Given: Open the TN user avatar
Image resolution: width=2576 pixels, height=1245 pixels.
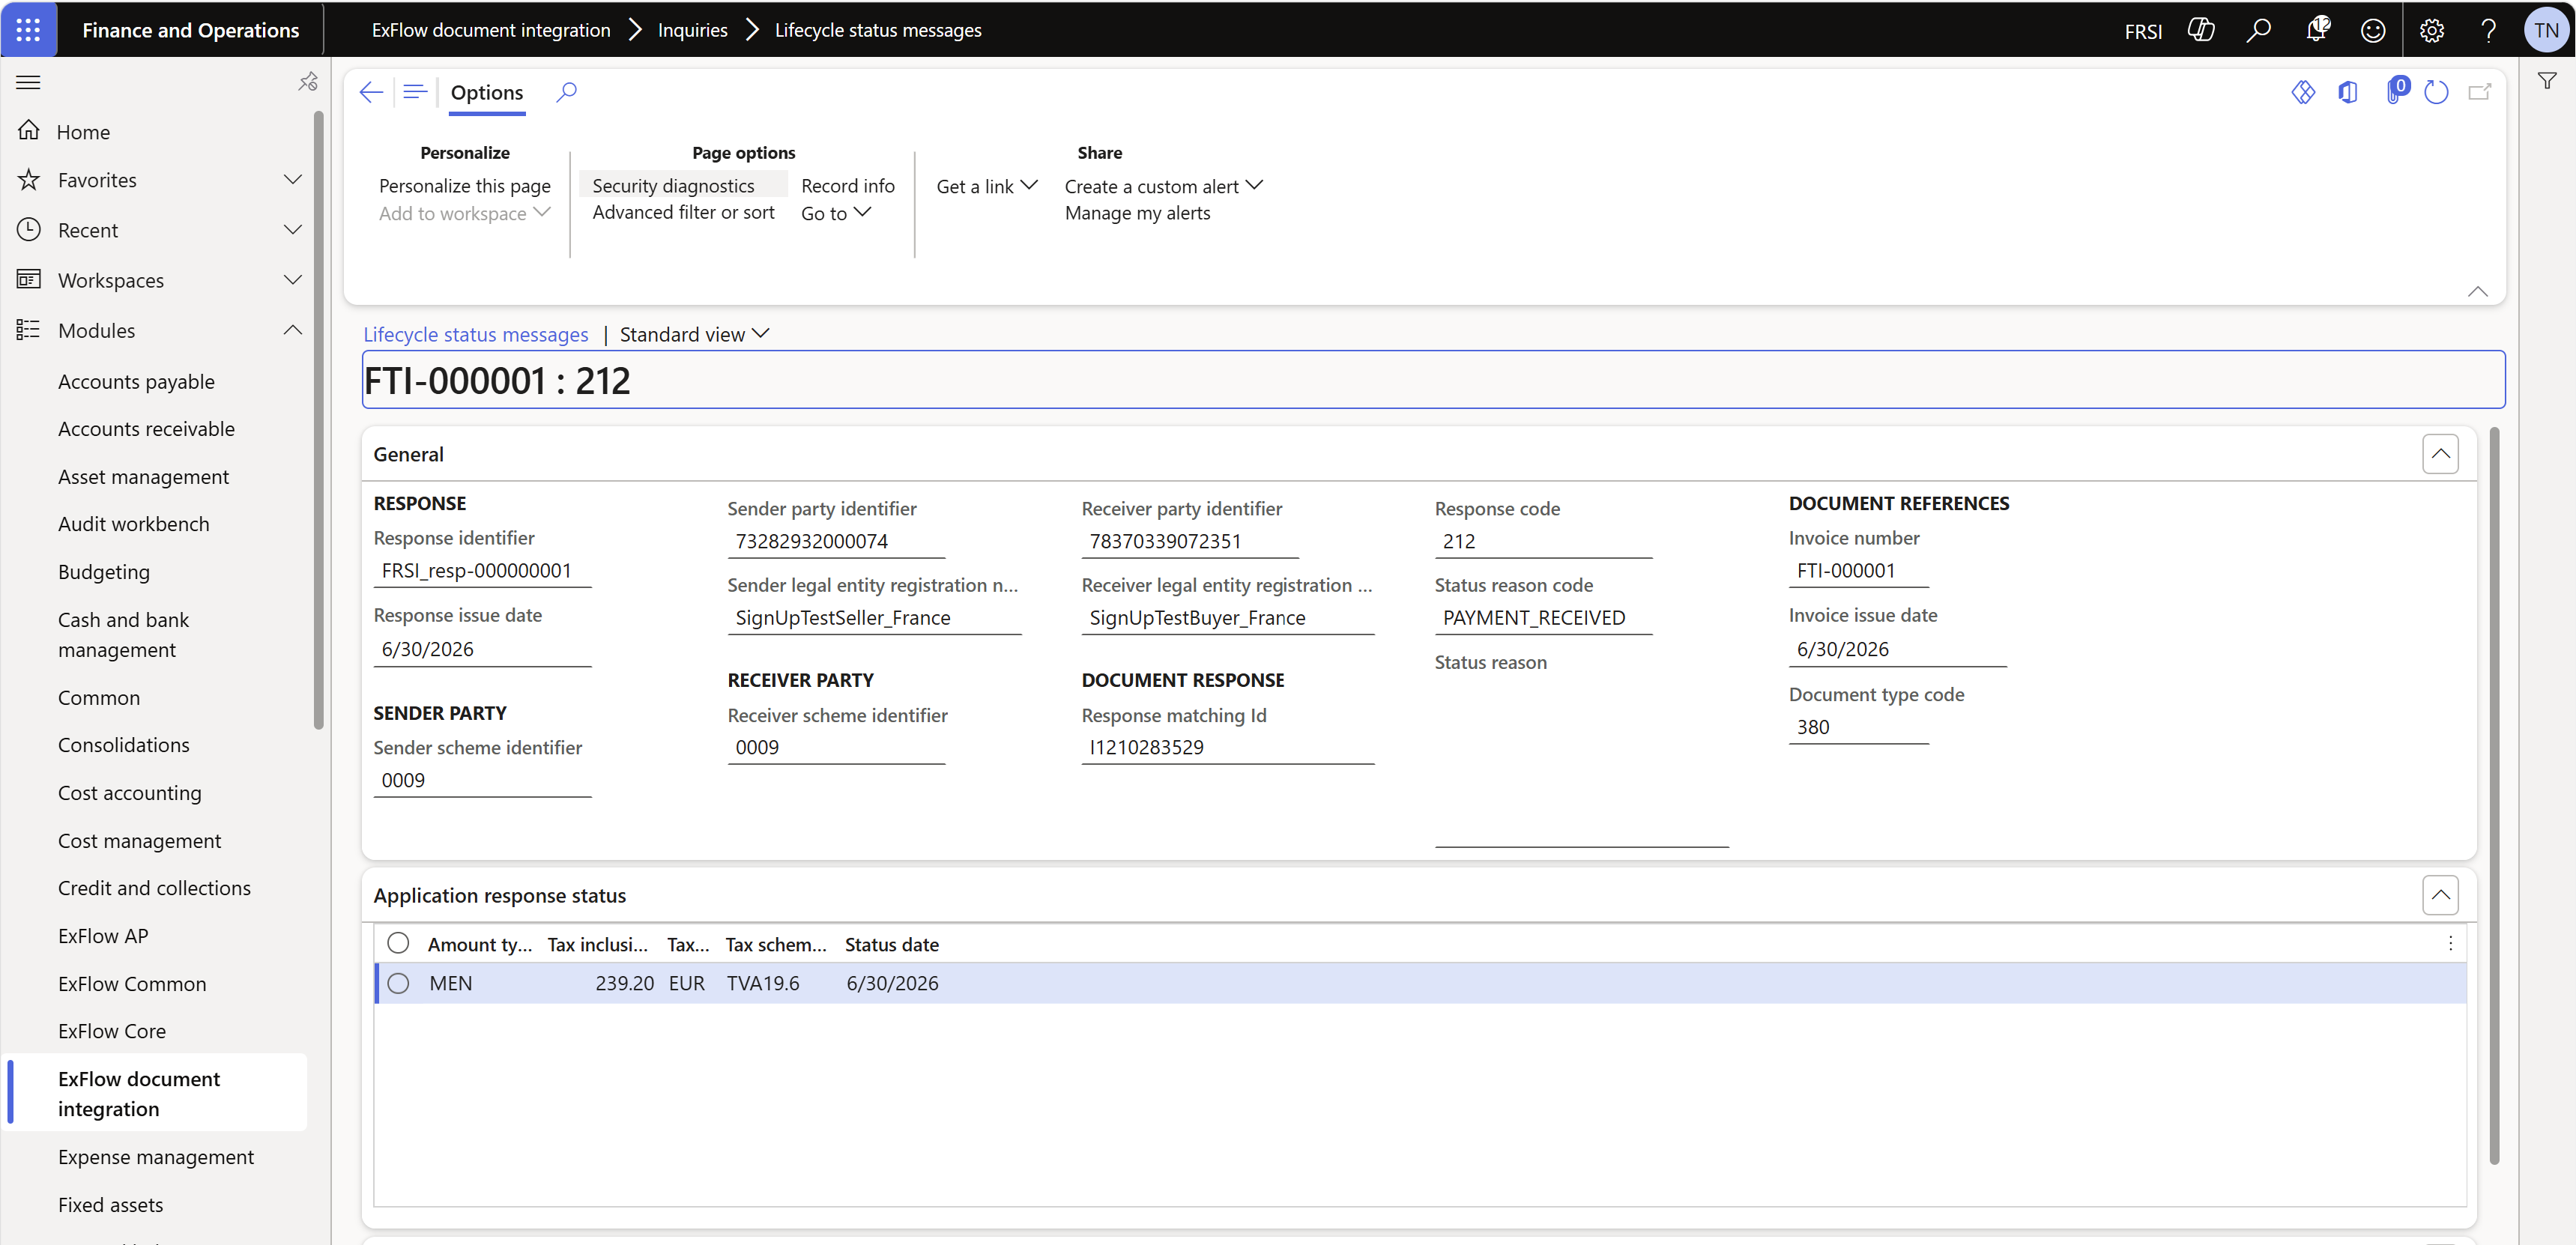Looking at the screenshot, I should click(2545, 30).
